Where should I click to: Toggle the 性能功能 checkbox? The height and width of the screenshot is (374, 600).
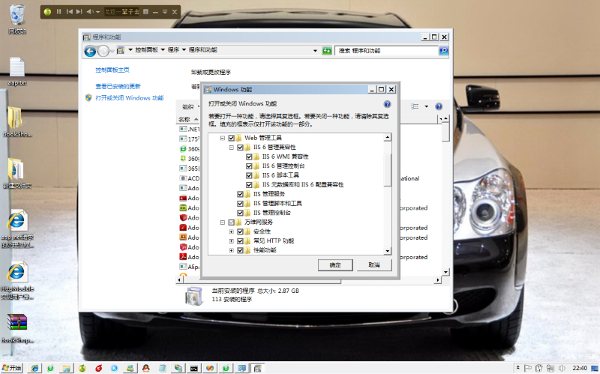[240, 250]
